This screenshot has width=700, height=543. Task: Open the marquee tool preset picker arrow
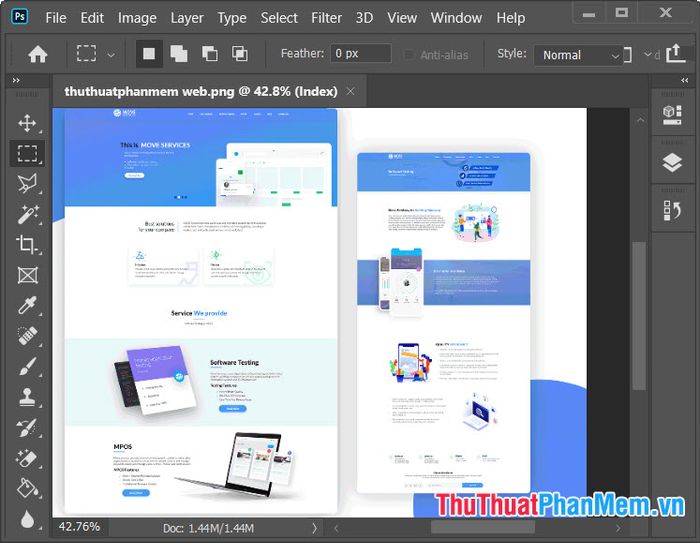(110, 55)
